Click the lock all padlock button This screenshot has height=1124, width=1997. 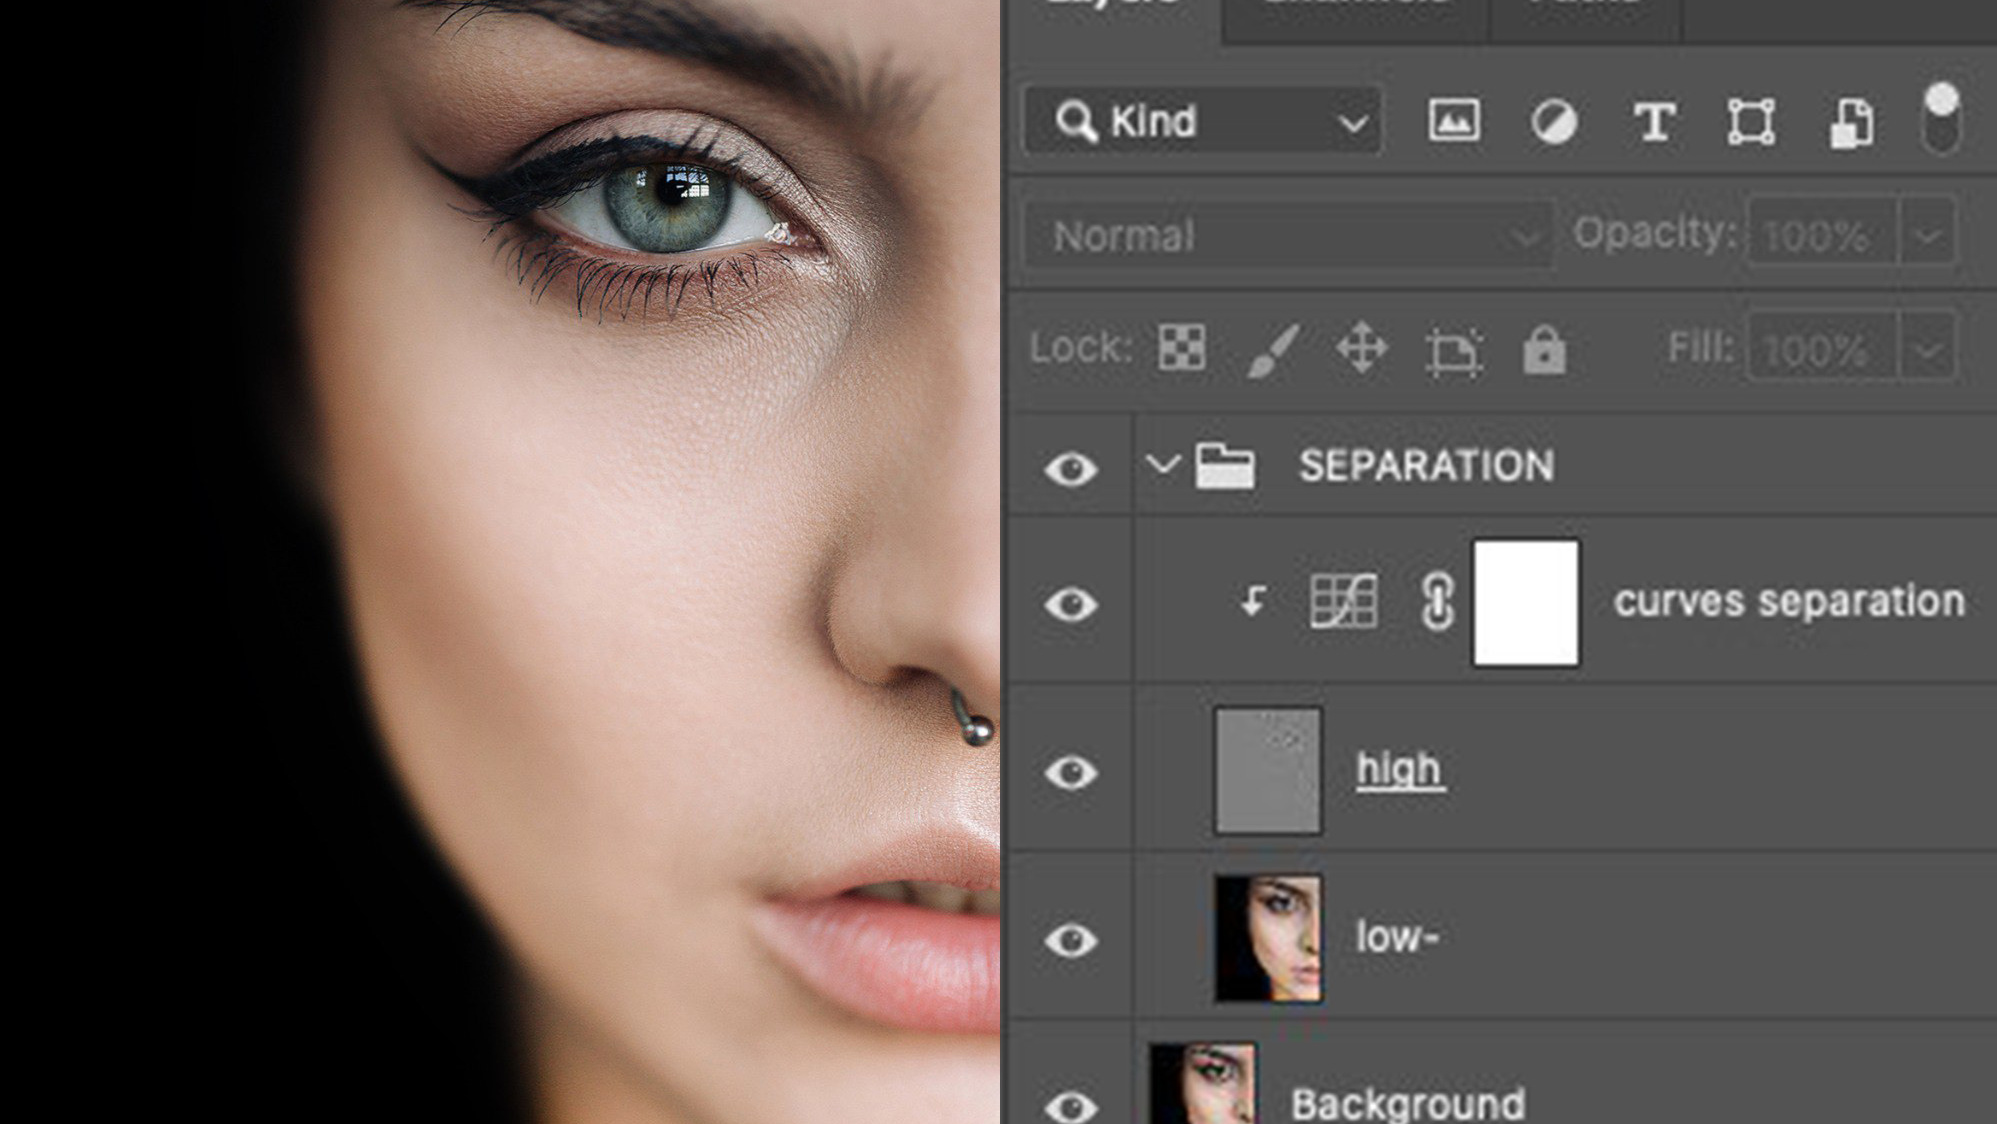tap(1543, 349)
